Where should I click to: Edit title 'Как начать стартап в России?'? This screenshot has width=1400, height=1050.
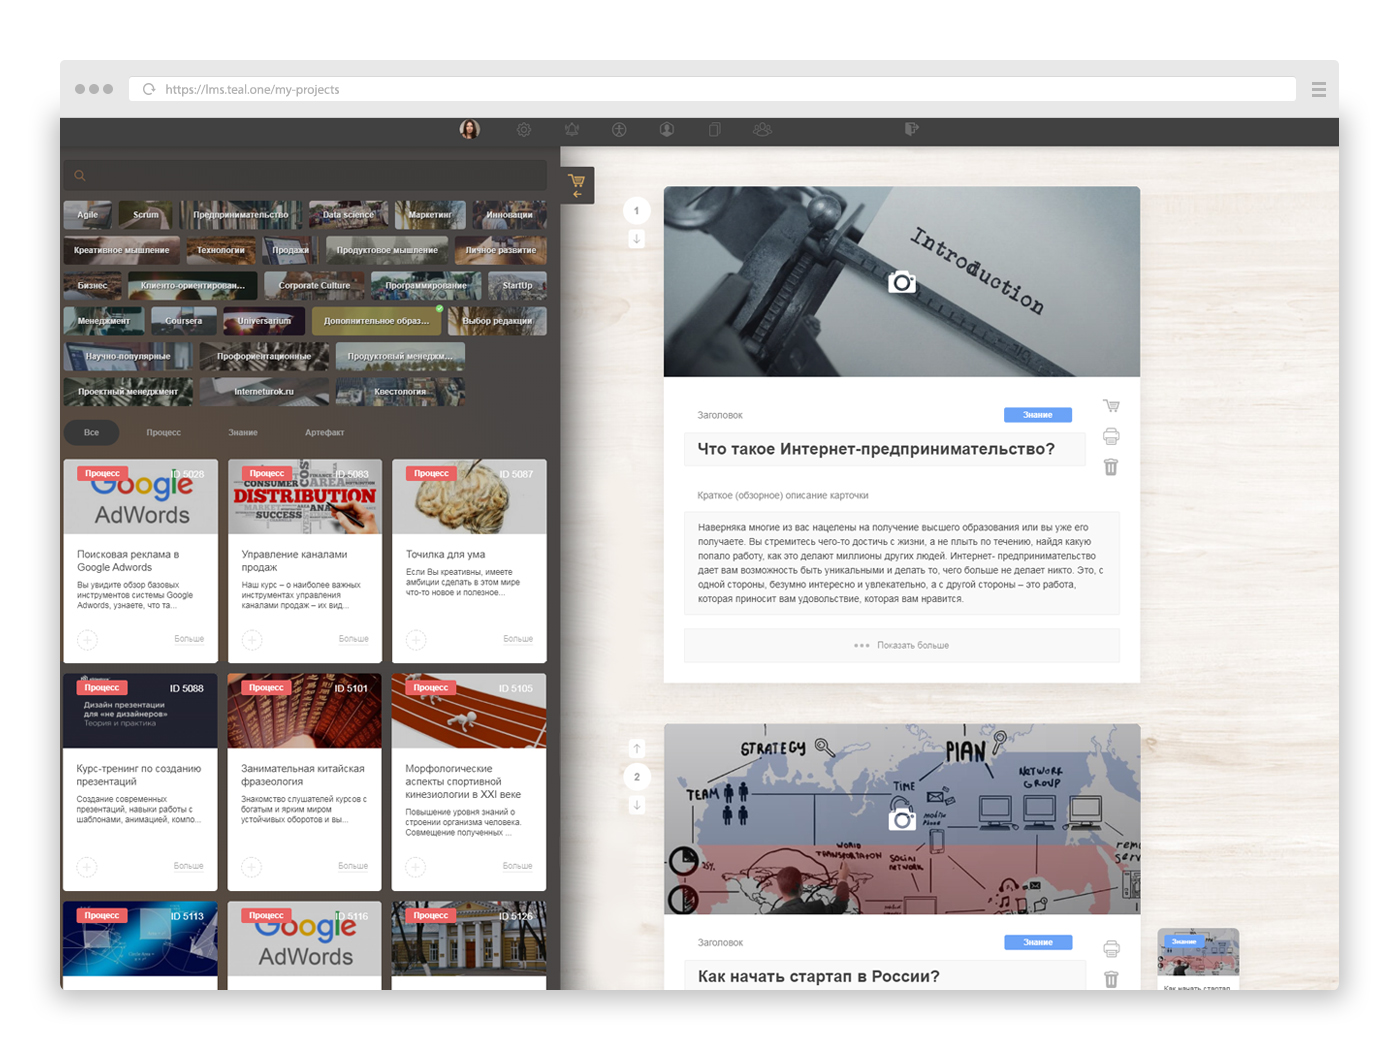885,976
